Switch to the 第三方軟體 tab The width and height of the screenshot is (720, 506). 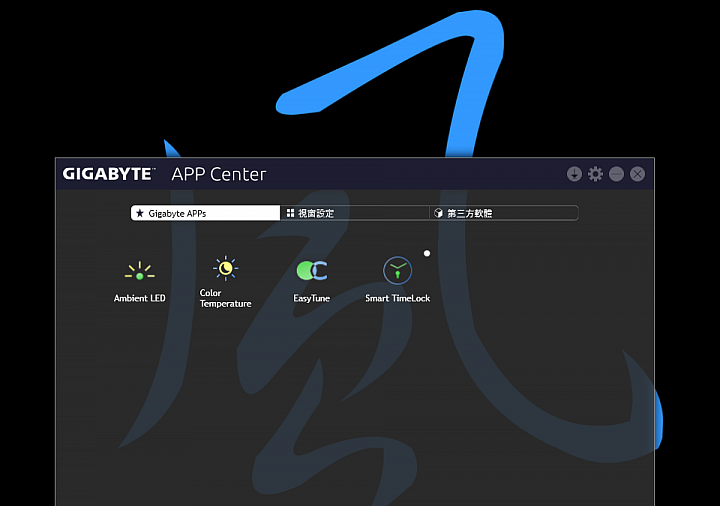(504, 213)
